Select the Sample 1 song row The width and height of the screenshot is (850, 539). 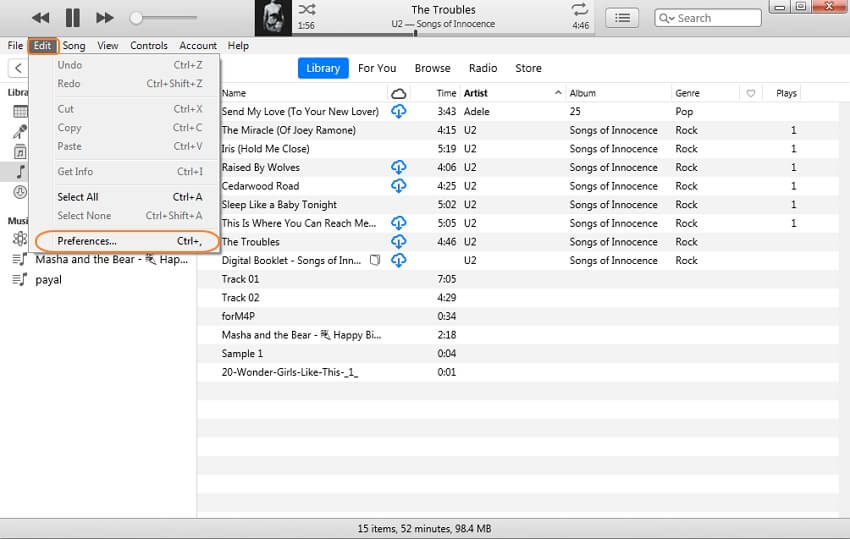click(518, 354)
